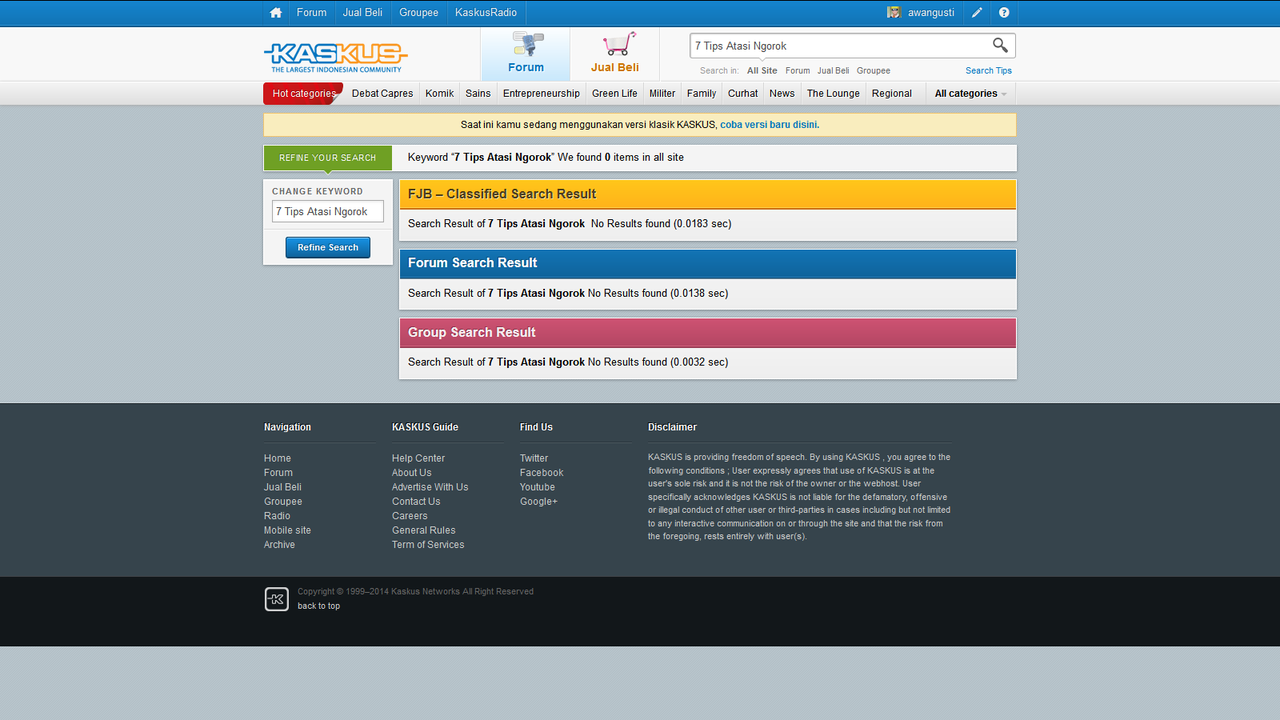Focus the Change Keyword input field
1280x720 pixels.
click(x=328, y=212)
